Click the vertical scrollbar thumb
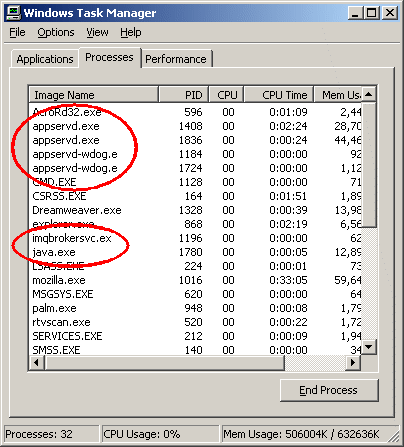The image size is (404, 447). (369, 165)
